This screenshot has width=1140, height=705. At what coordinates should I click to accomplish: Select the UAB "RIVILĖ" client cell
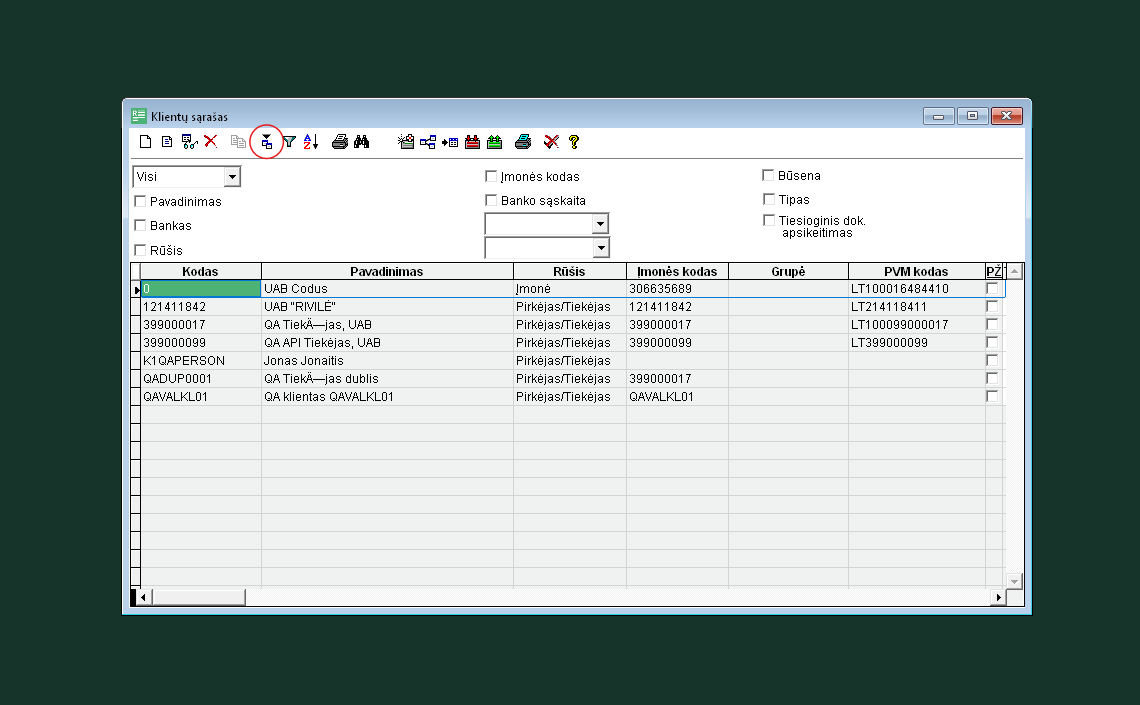point(387,307)
